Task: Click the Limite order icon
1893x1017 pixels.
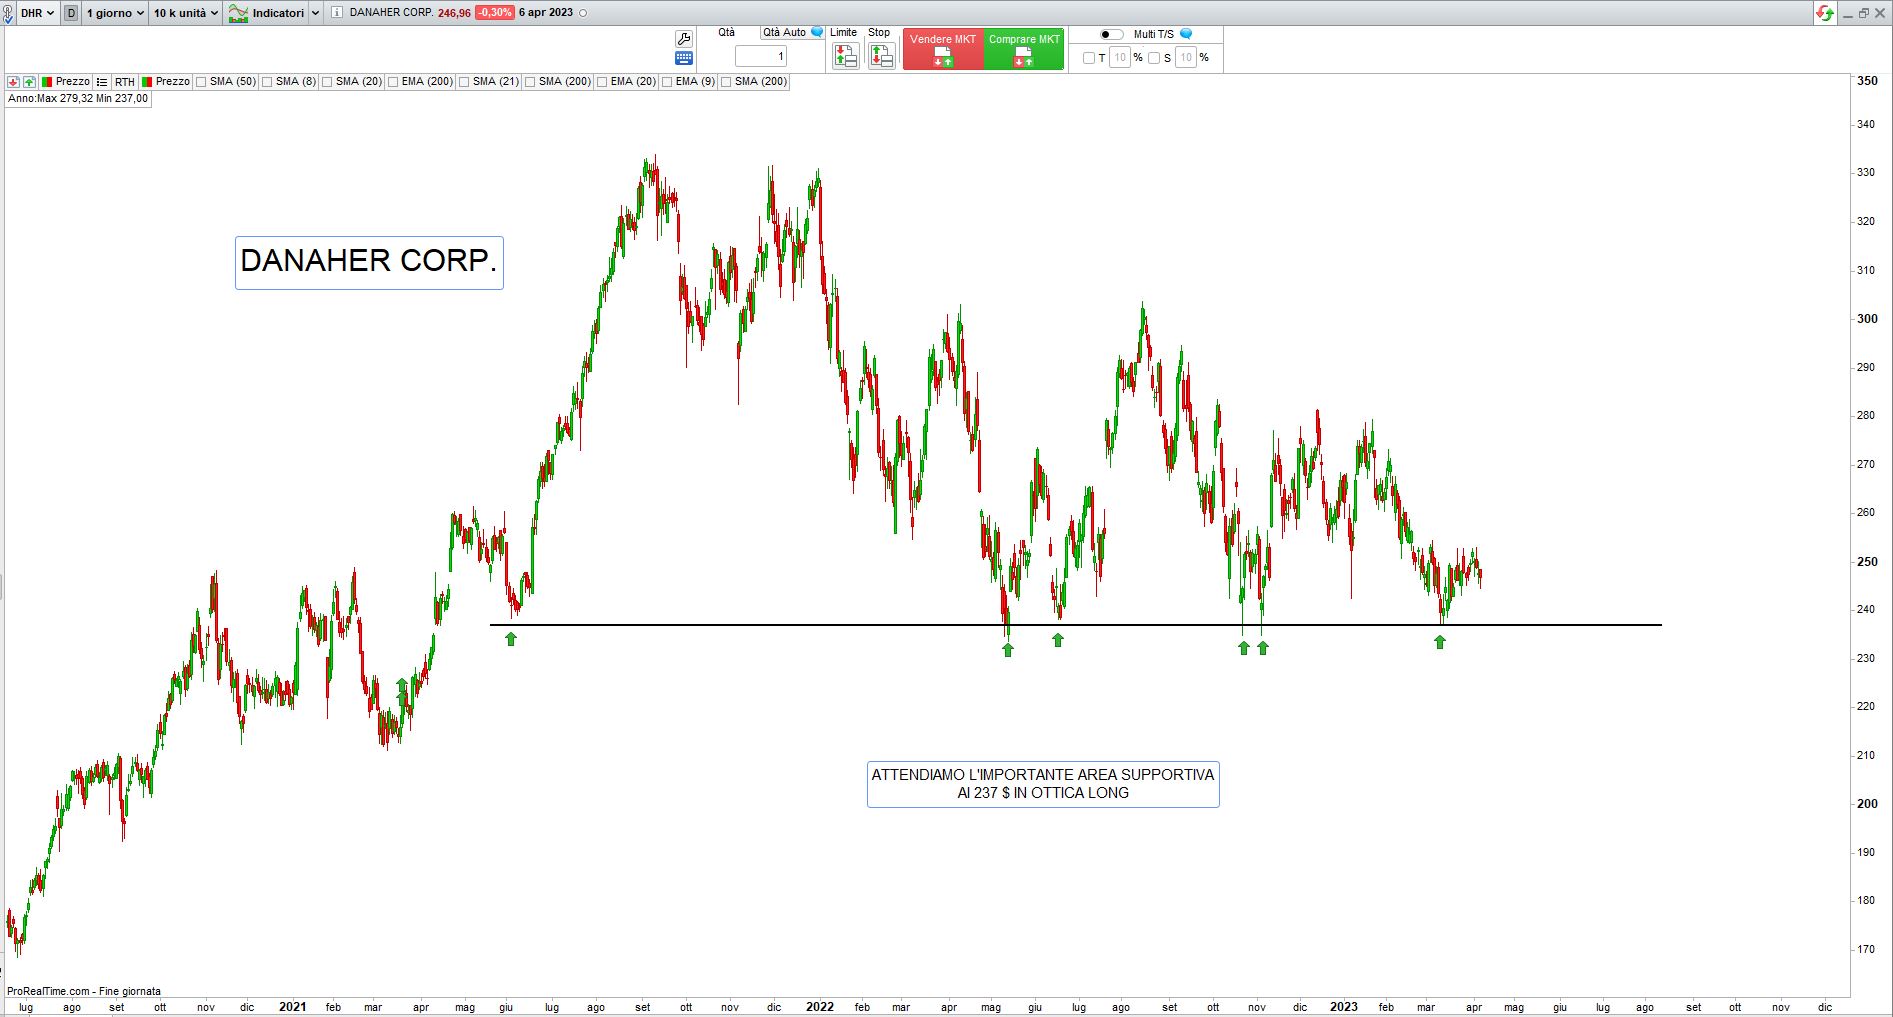Action: click(x=845, y=57)
